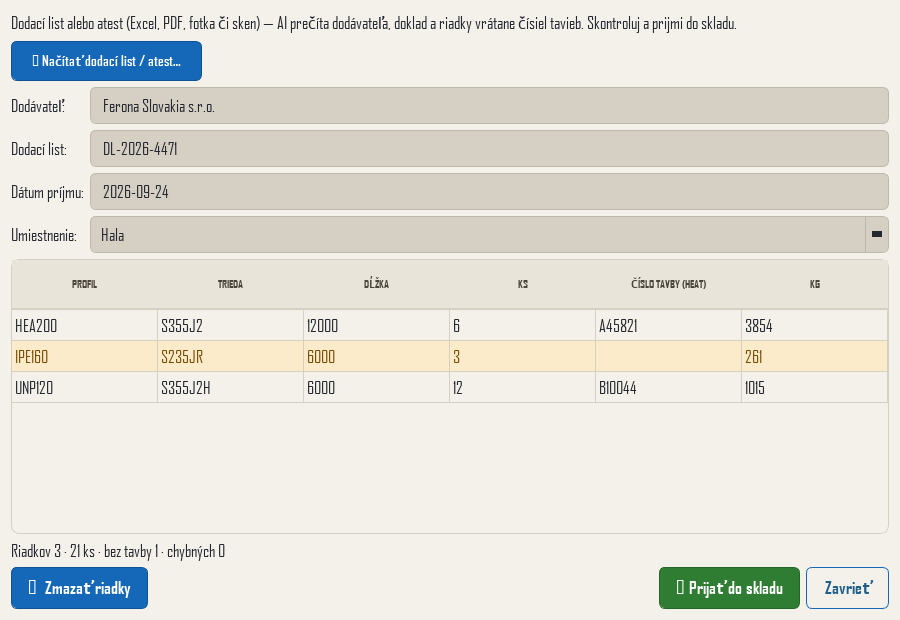Select the UNP120 profile cell
900x620 pixels.
coord(84,388)
